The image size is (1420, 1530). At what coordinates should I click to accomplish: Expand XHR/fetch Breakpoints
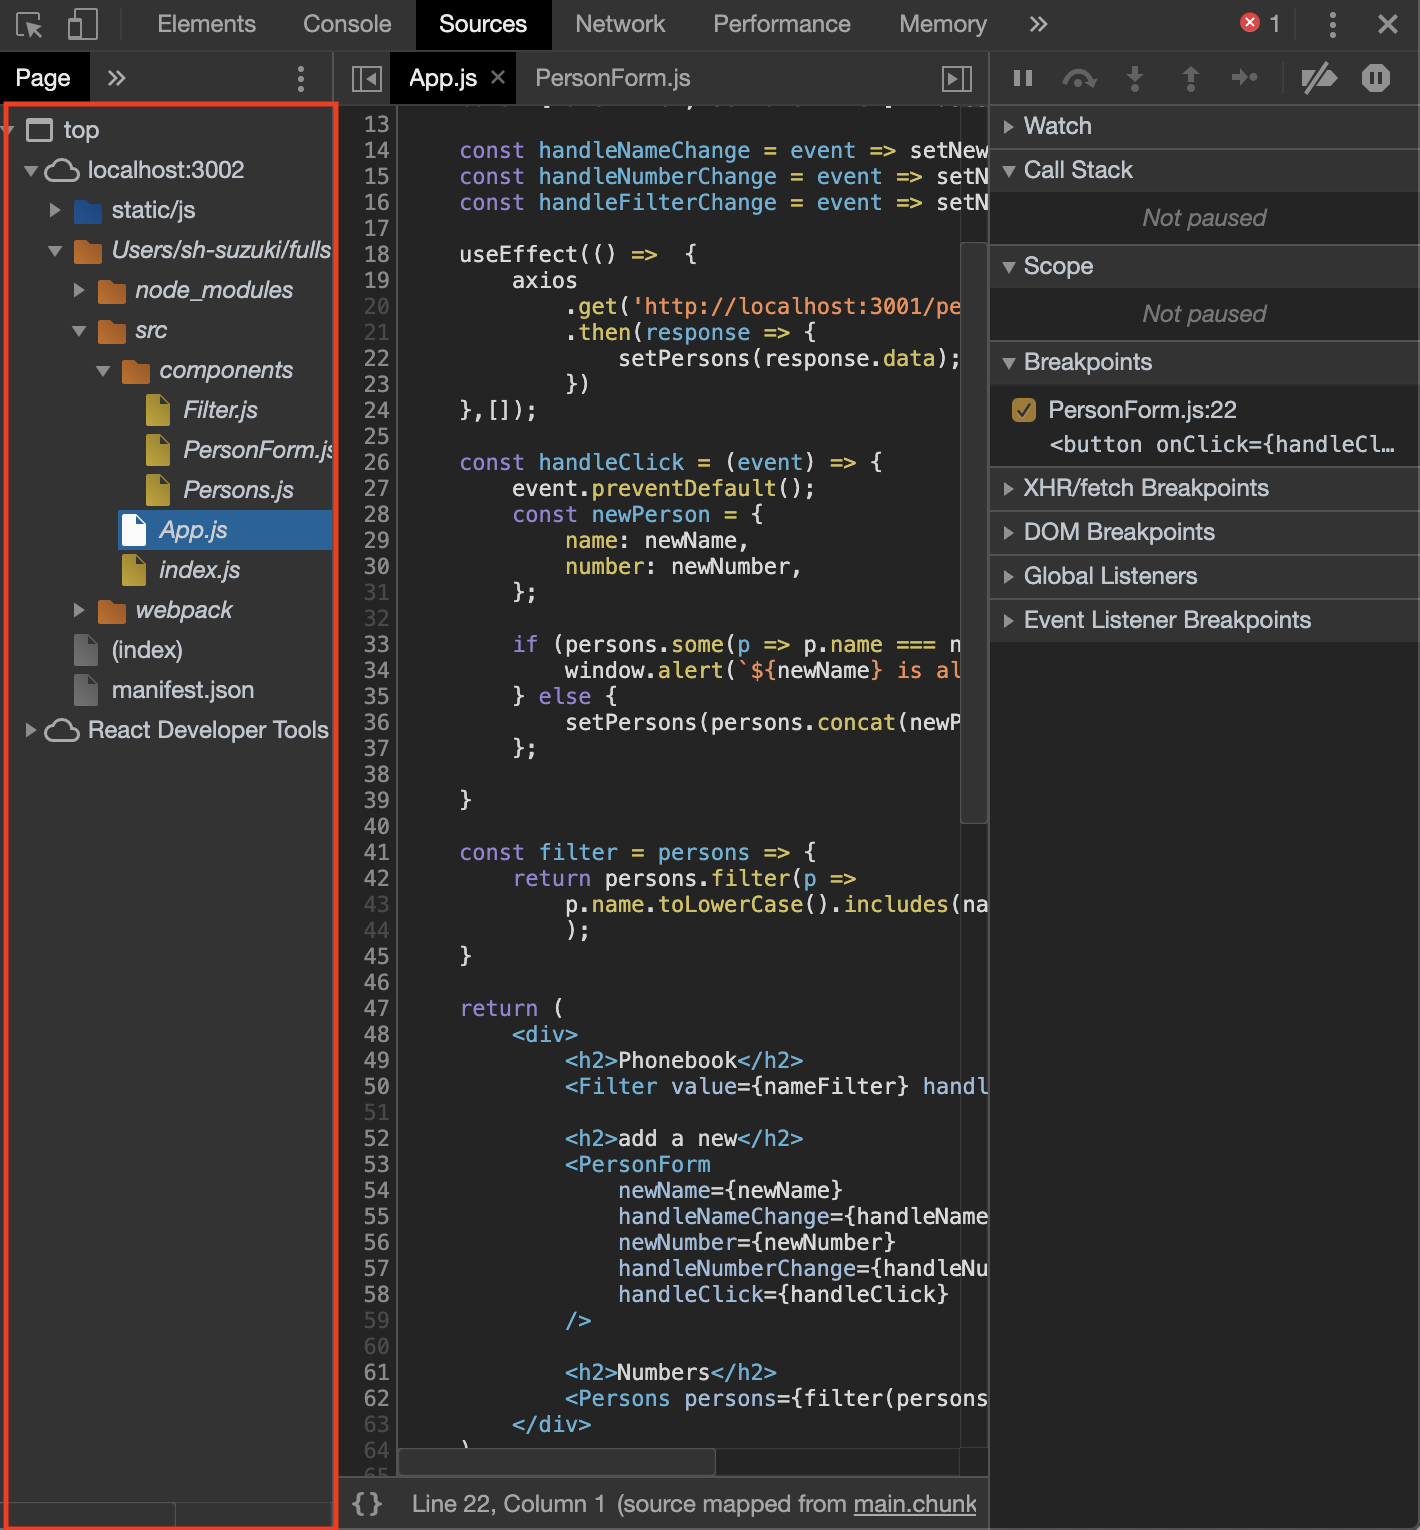click(1148, 488)
